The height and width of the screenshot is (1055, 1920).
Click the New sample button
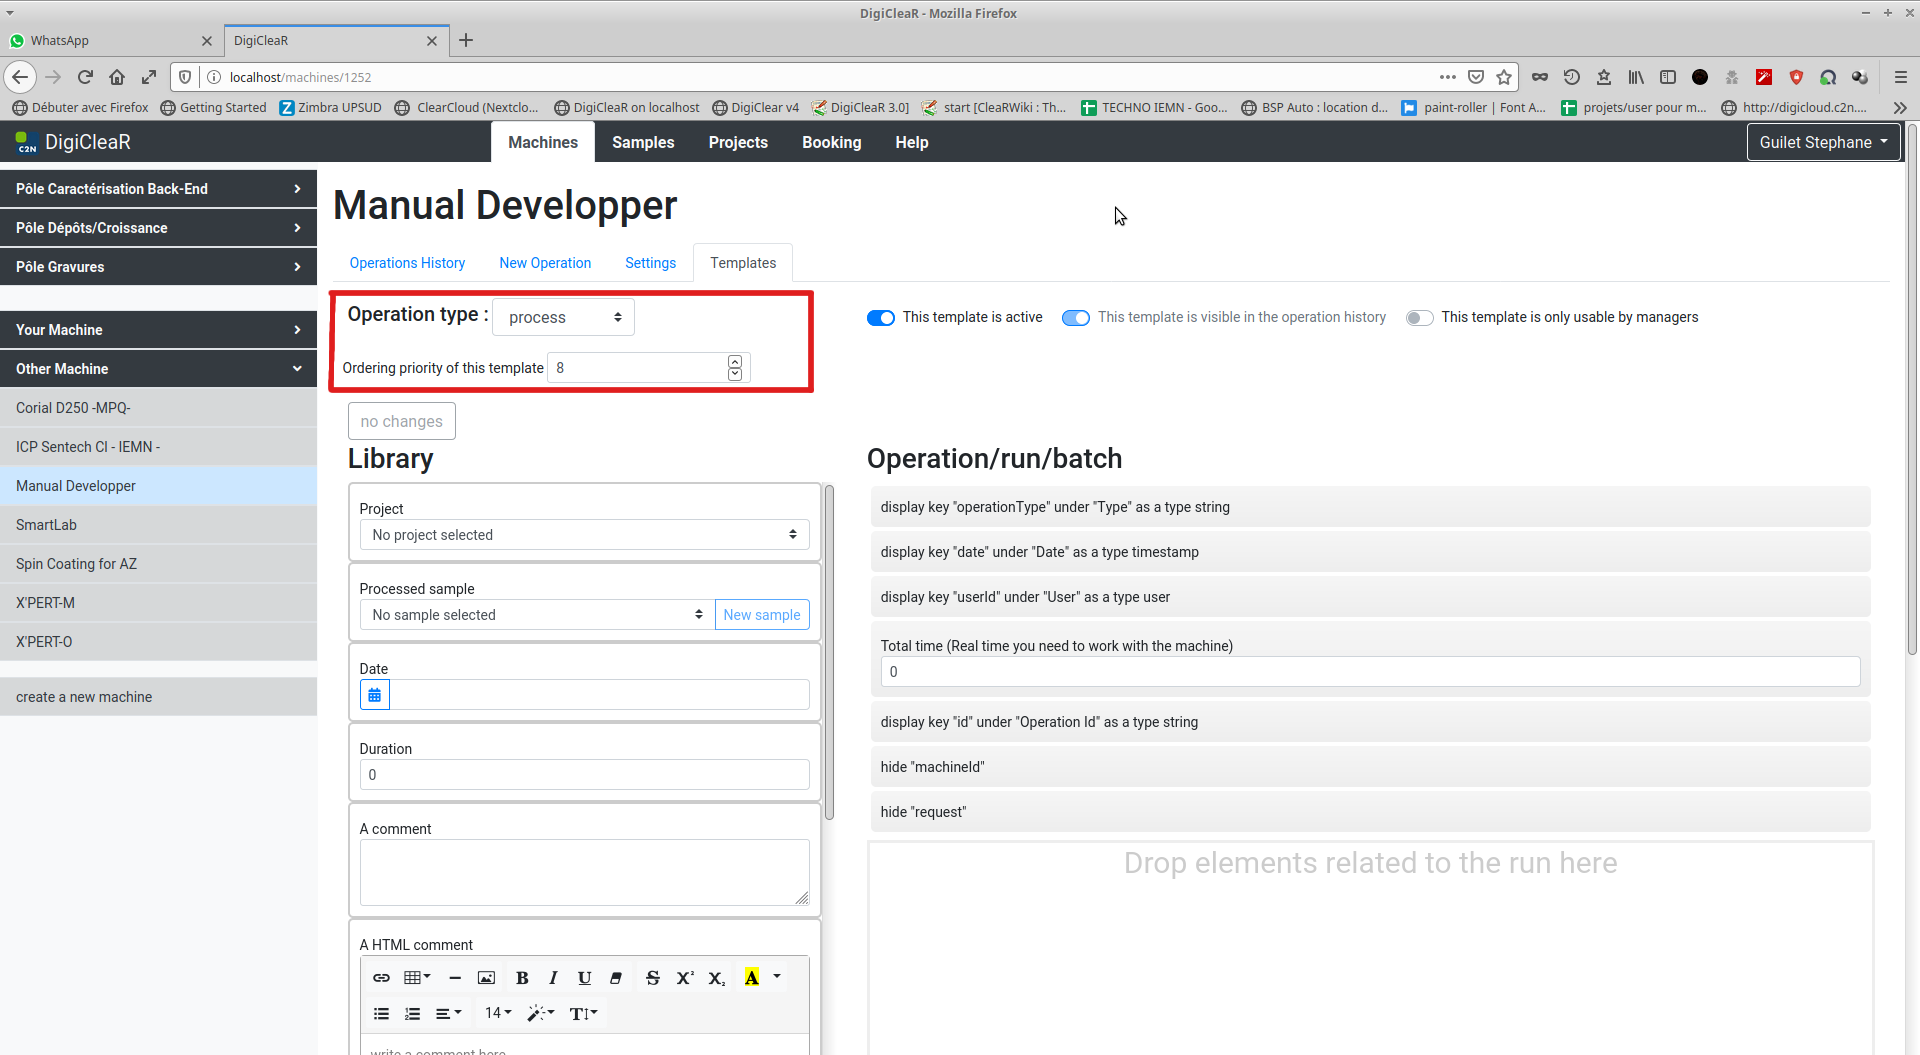point(761,615)
